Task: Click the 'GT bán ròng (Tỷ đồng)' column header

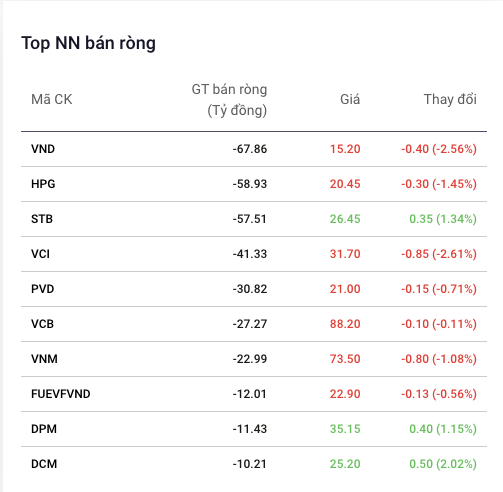Action: click(229, 100)
